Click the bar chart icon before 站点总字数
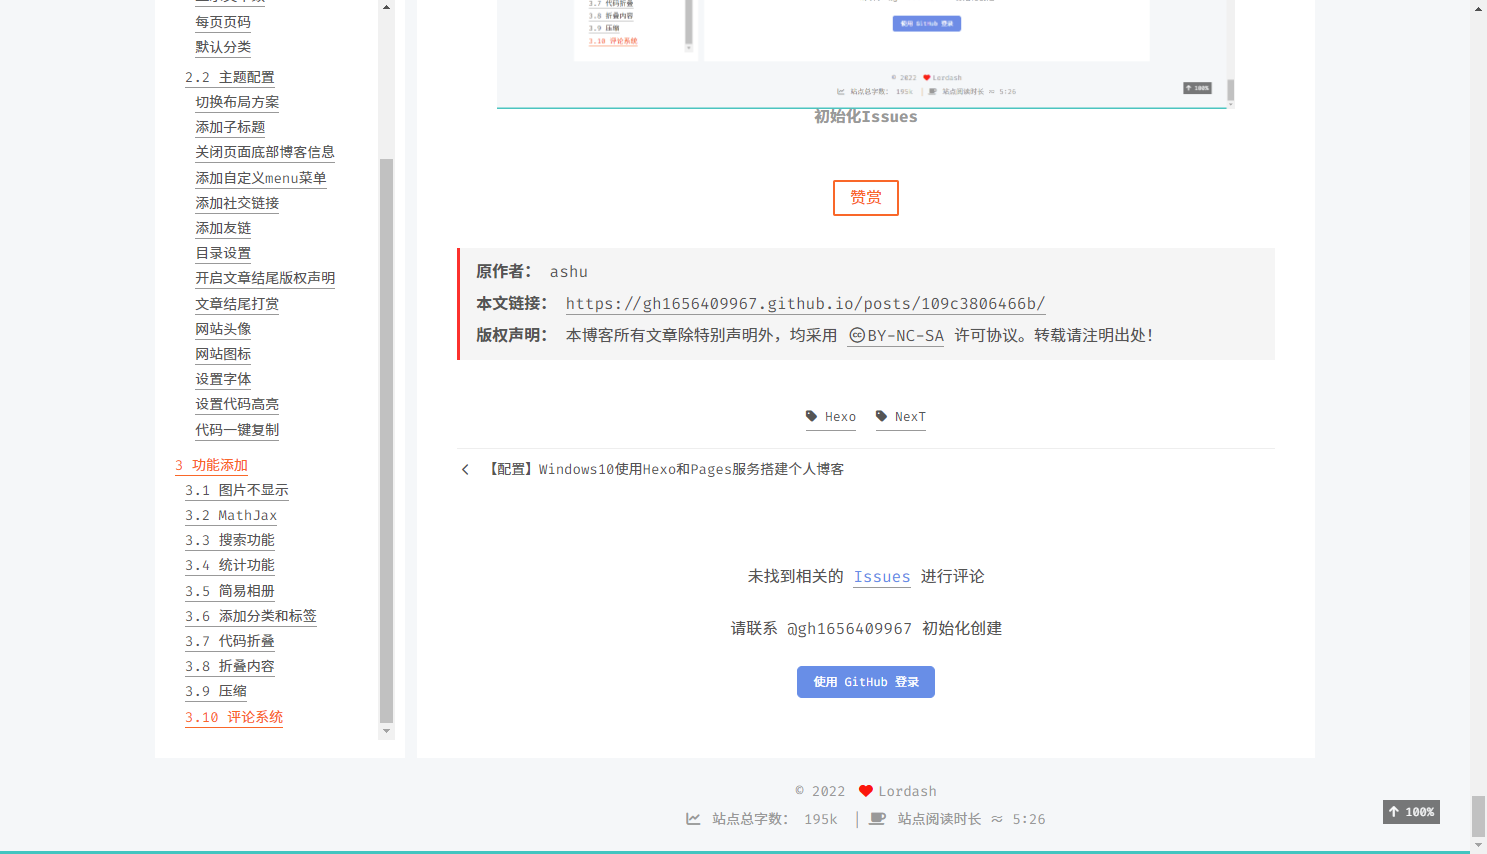Screen dimensions: 1487x854 coord(693,818)
